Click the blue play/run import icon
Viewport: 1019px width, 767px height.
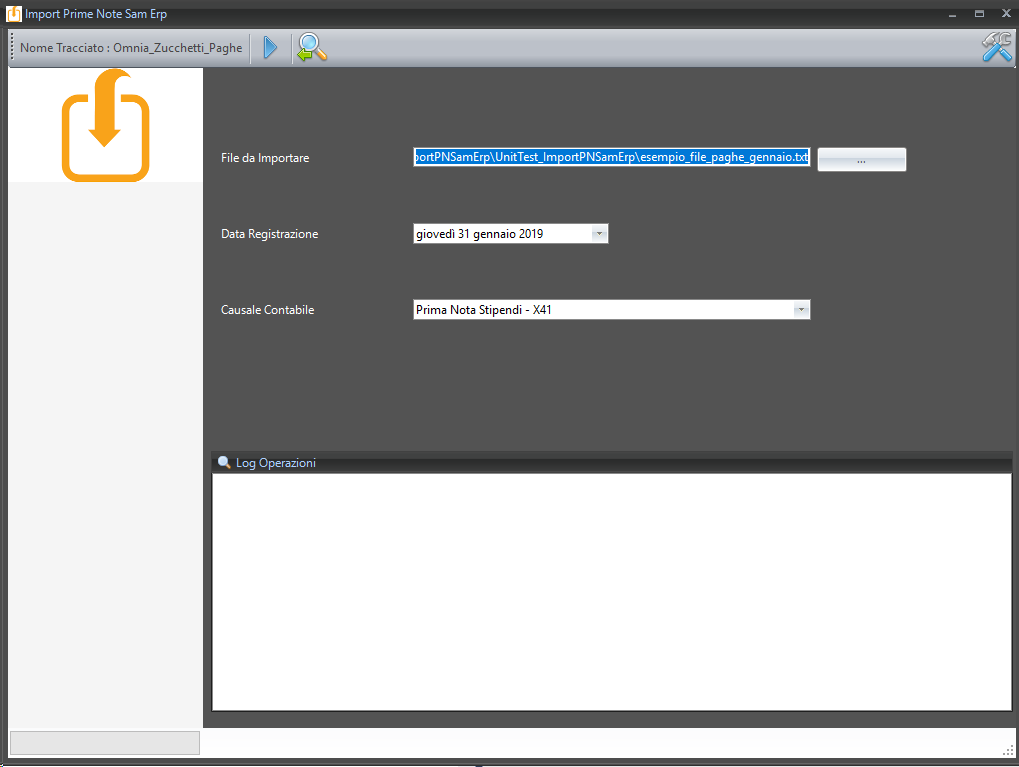[x=270, y=47]
